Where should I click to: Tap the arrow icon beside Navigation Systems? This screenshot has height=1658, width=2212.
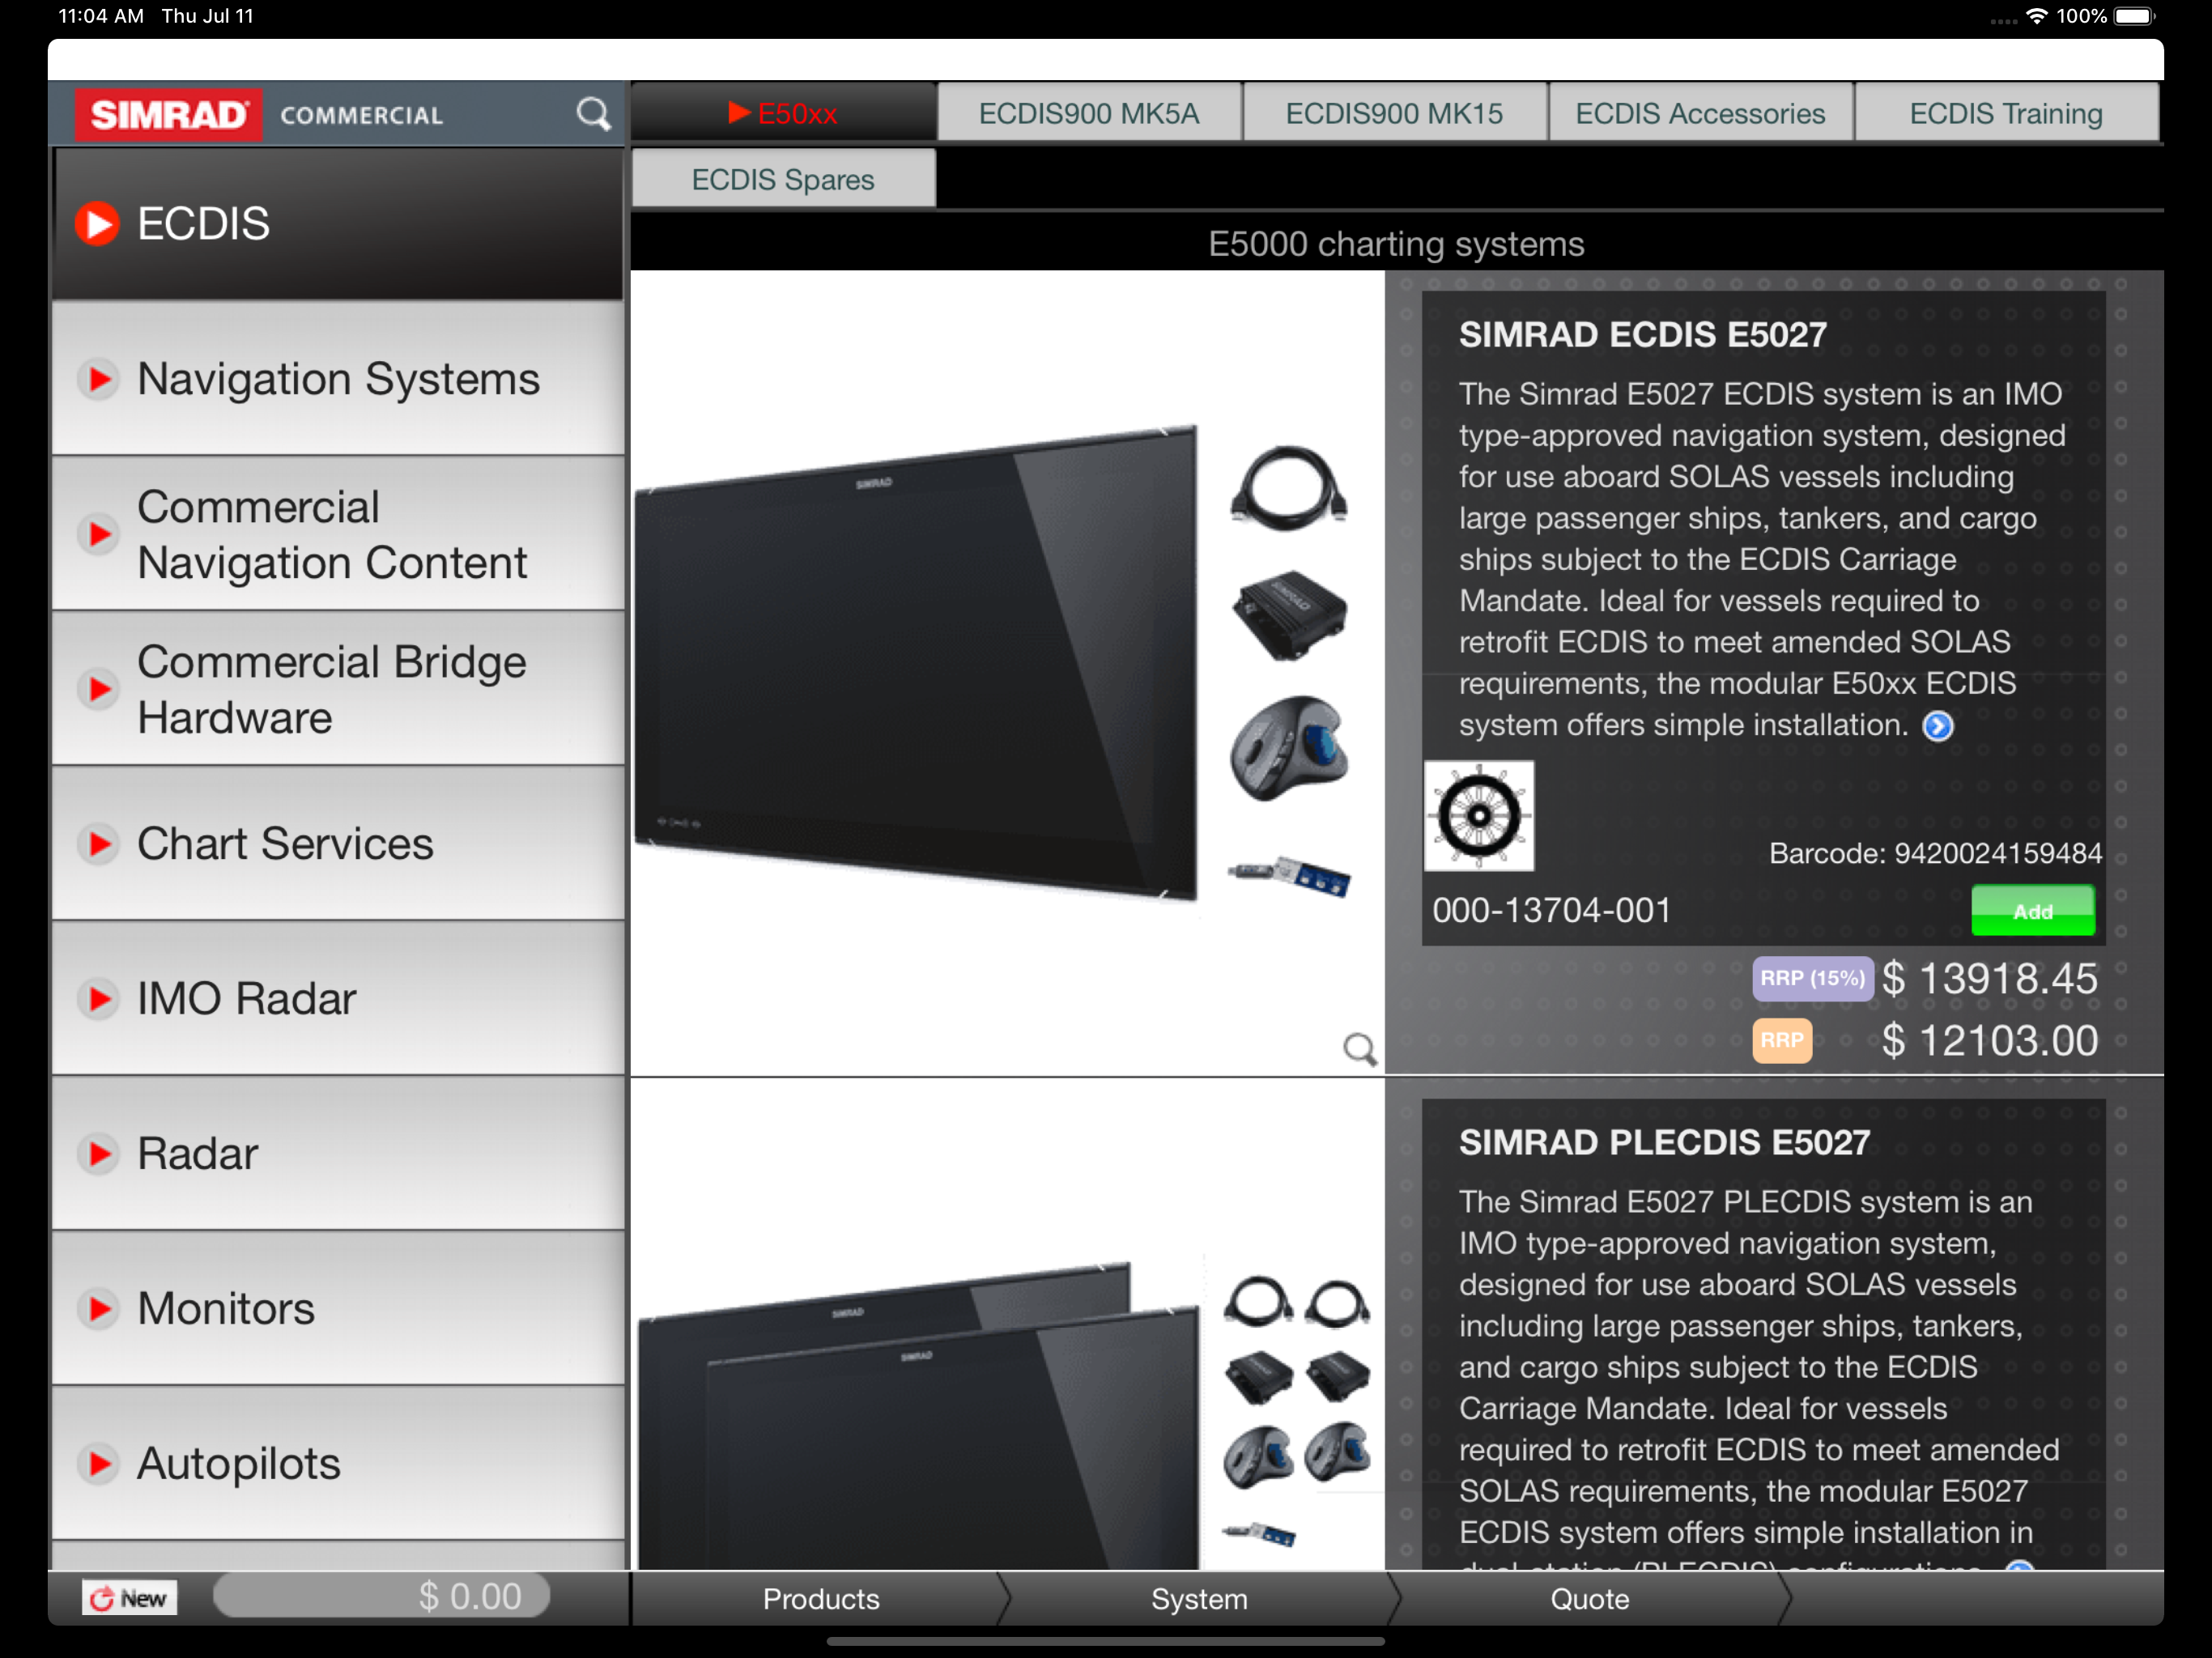coord(98,379)
